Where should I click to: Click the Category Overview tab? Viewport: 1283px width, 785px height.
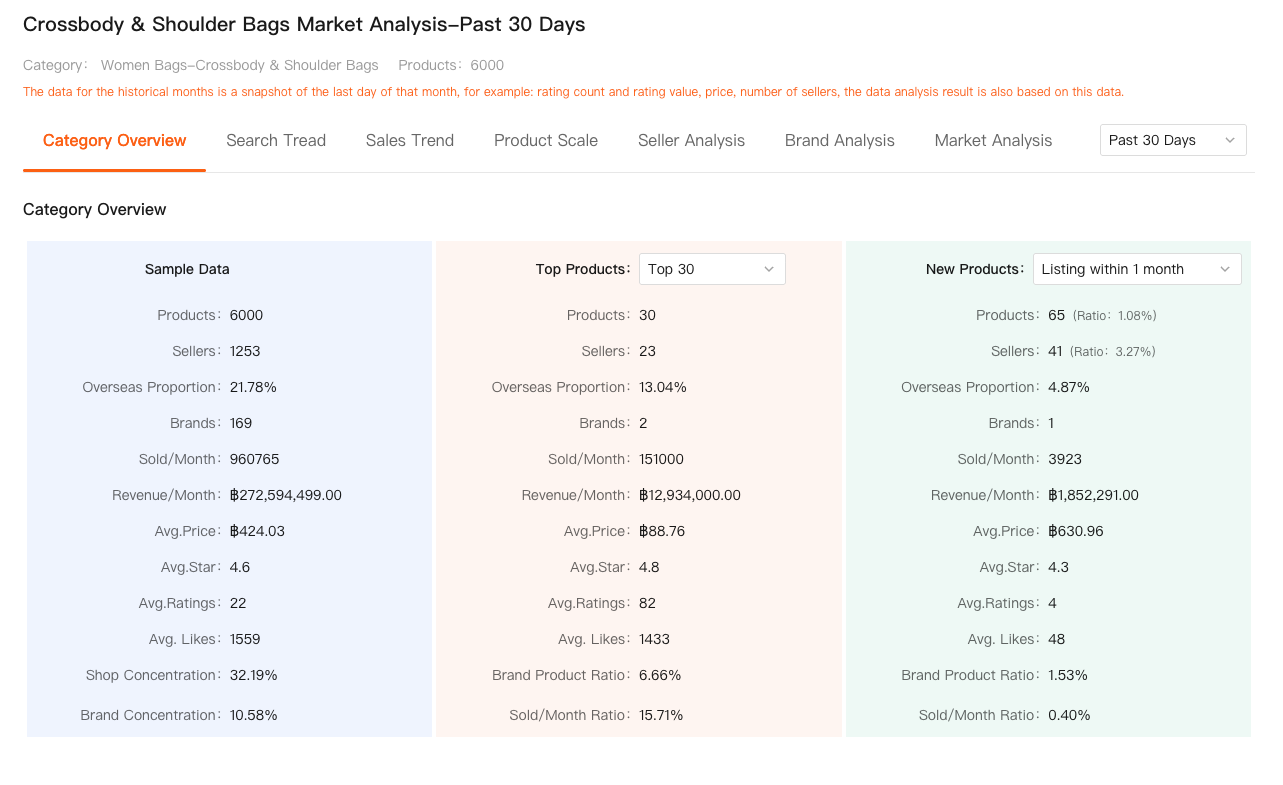tap(114, 140)
